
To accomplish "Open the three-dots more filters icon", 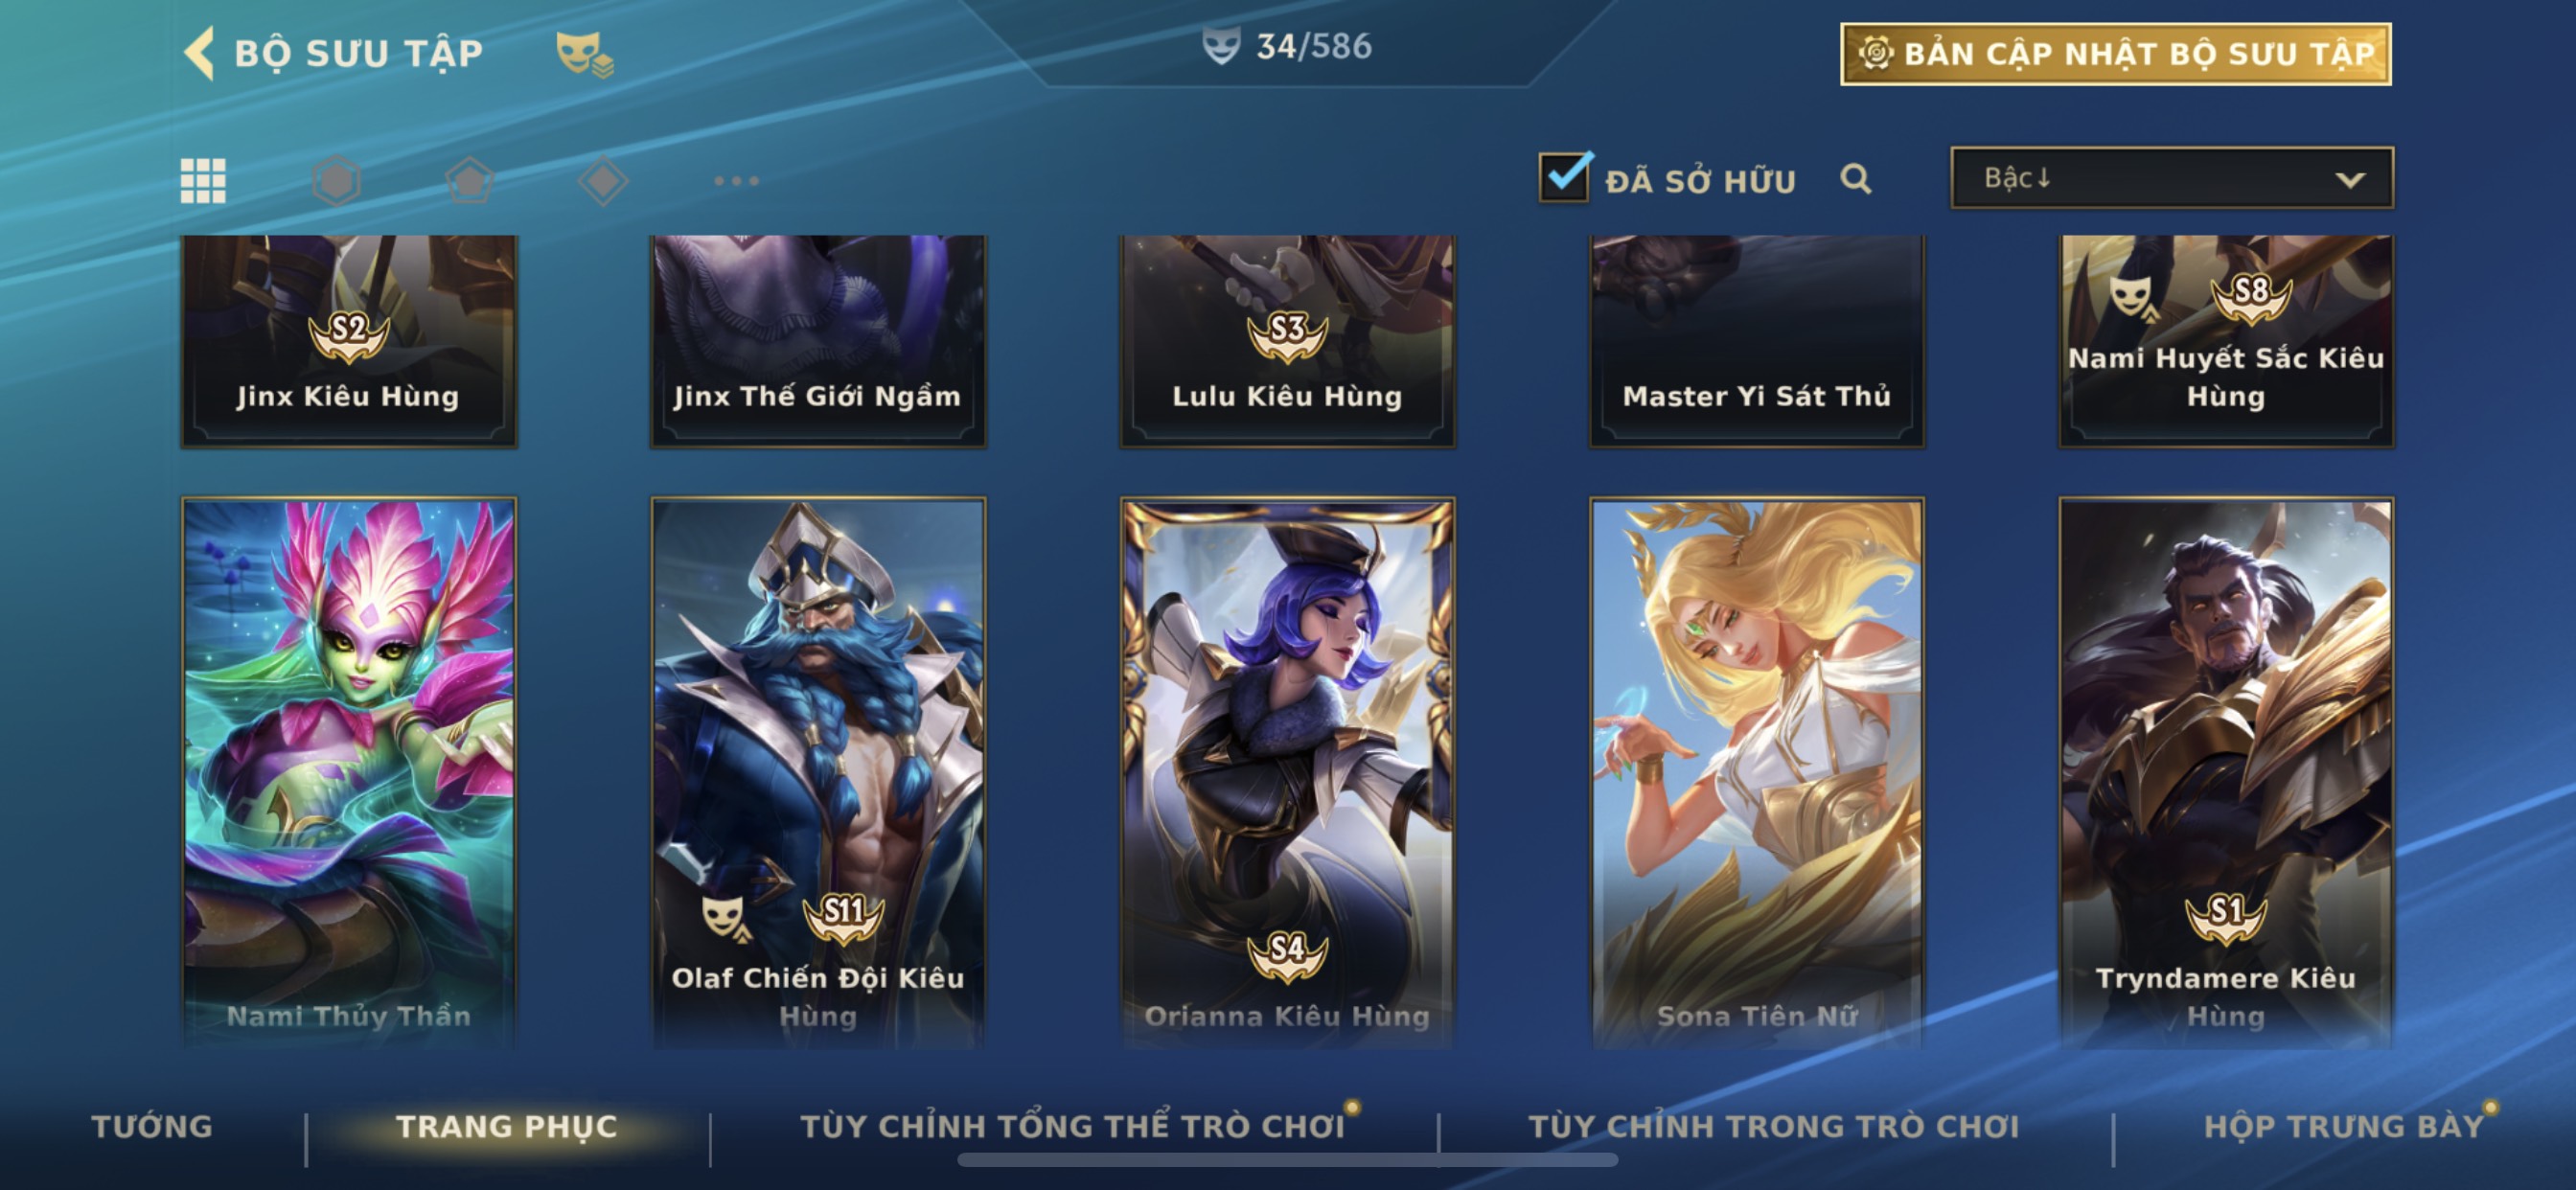I will (736, 181).
